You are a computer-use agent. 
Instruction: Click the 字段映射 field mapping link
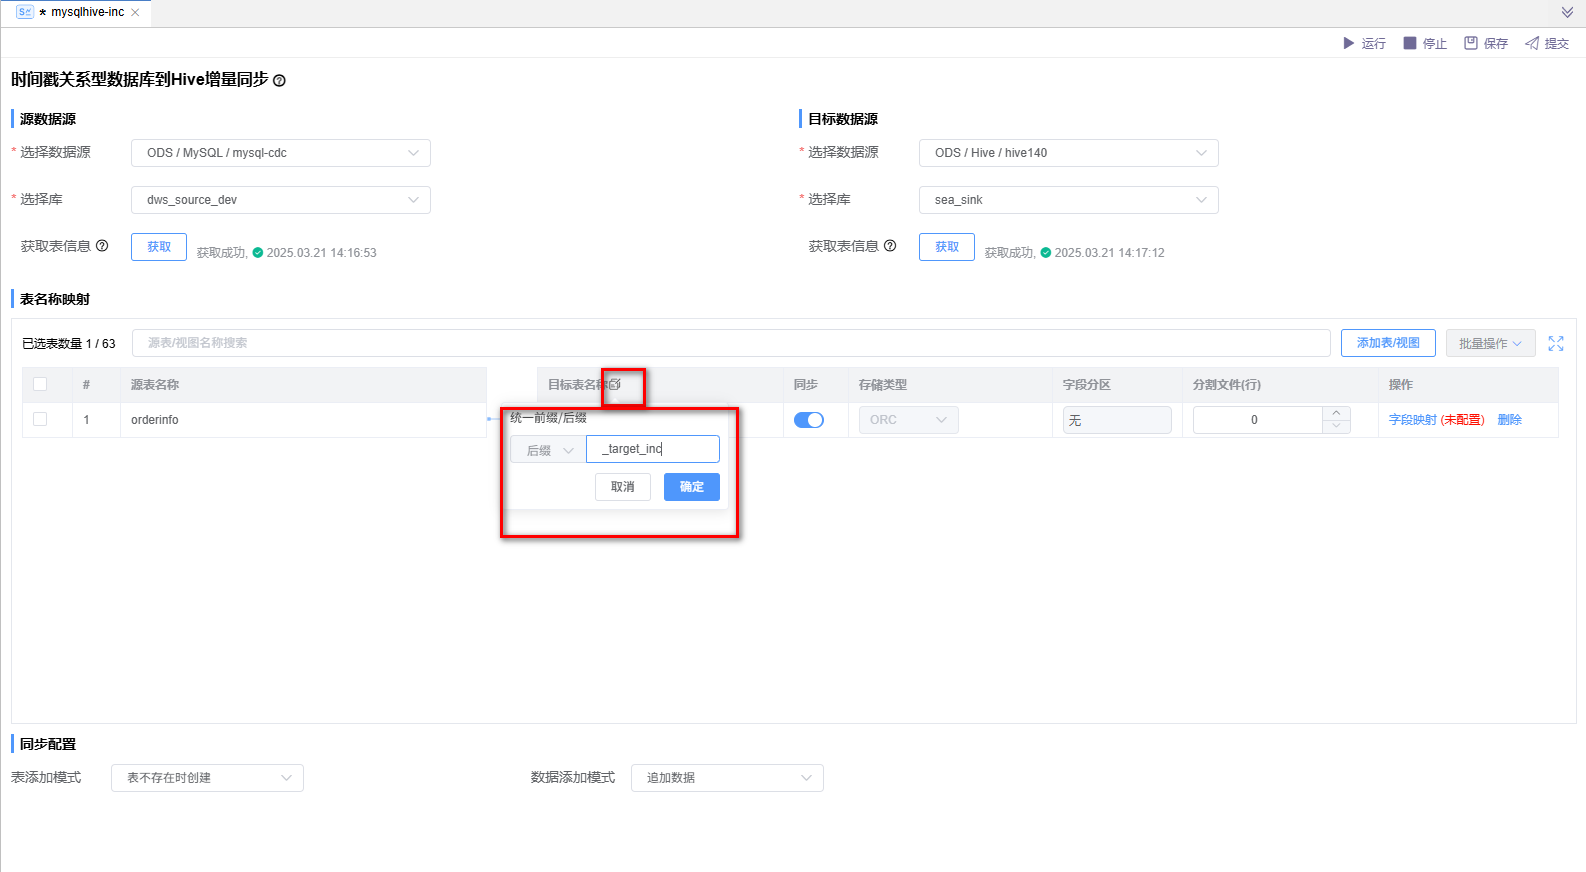coord(1412,420)
